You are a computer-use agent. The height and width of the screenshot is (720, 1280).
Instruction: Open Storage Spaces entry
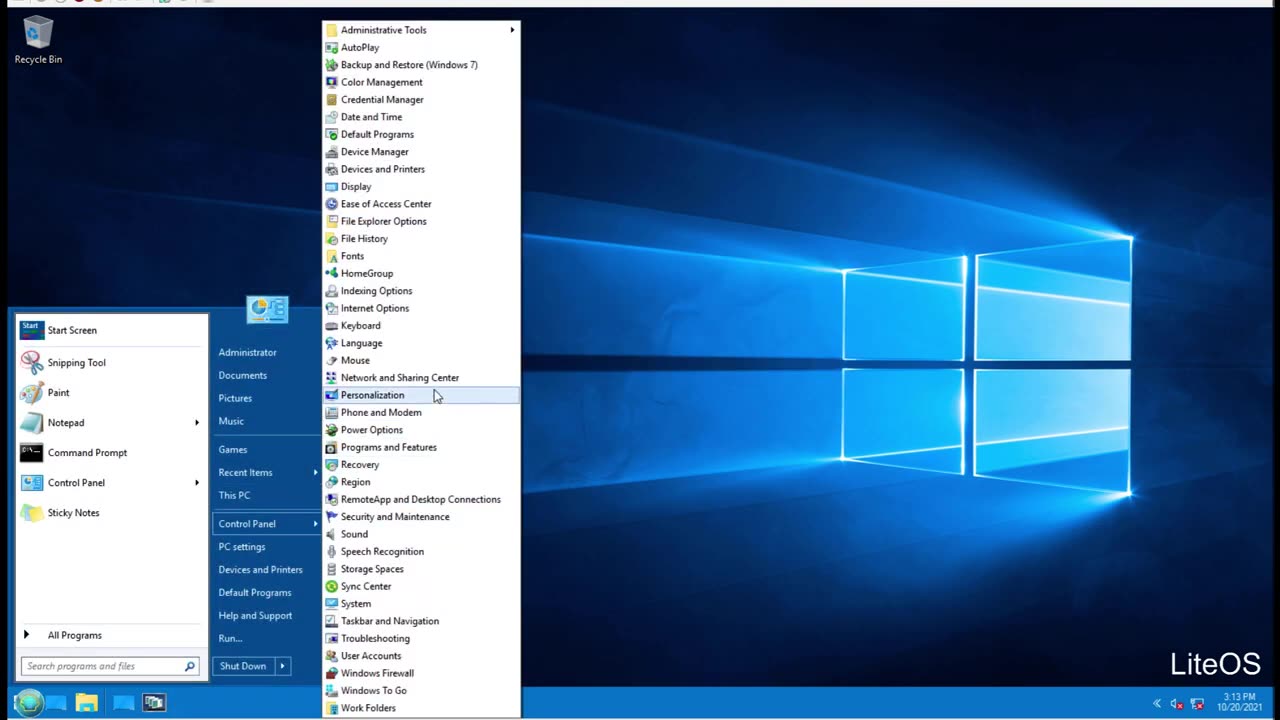point(421,569)
